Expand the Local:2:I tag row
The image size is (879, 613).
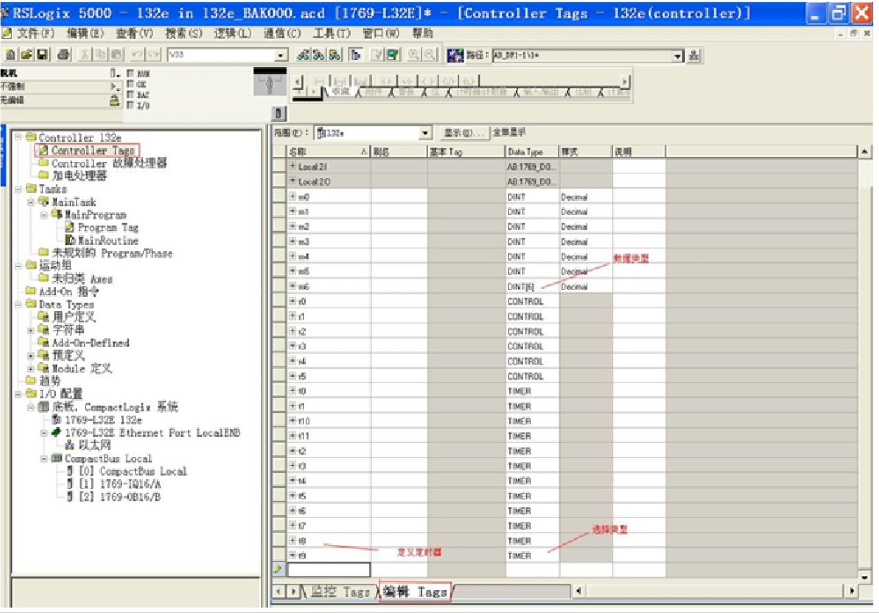point(293,166)
